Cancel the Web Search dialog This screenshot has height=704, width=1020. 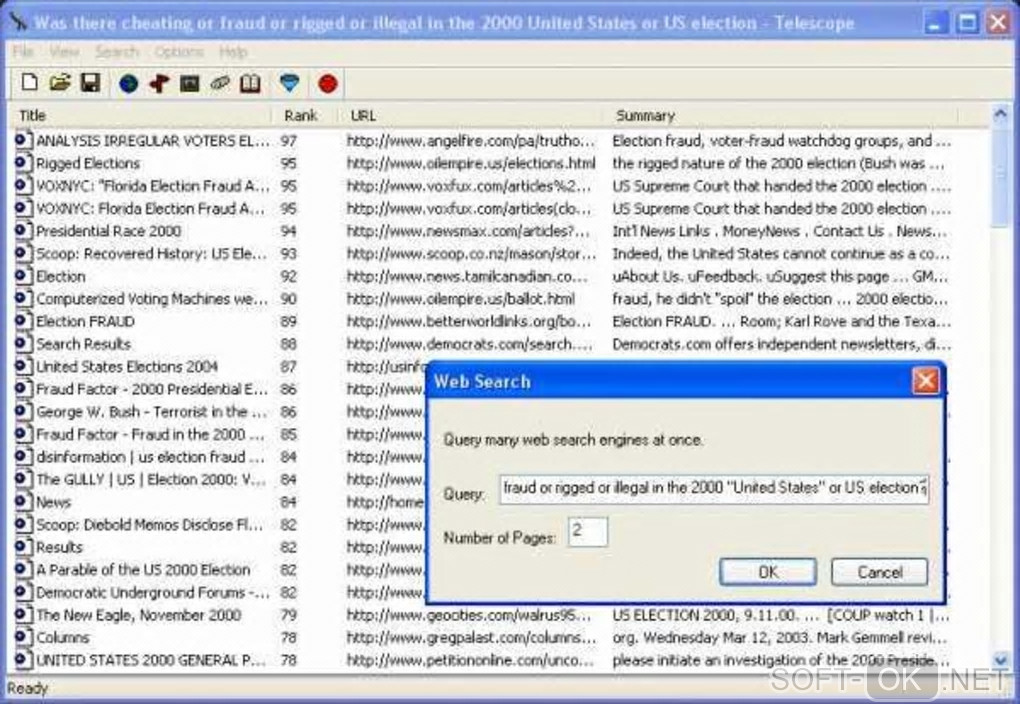pos(879,572)
